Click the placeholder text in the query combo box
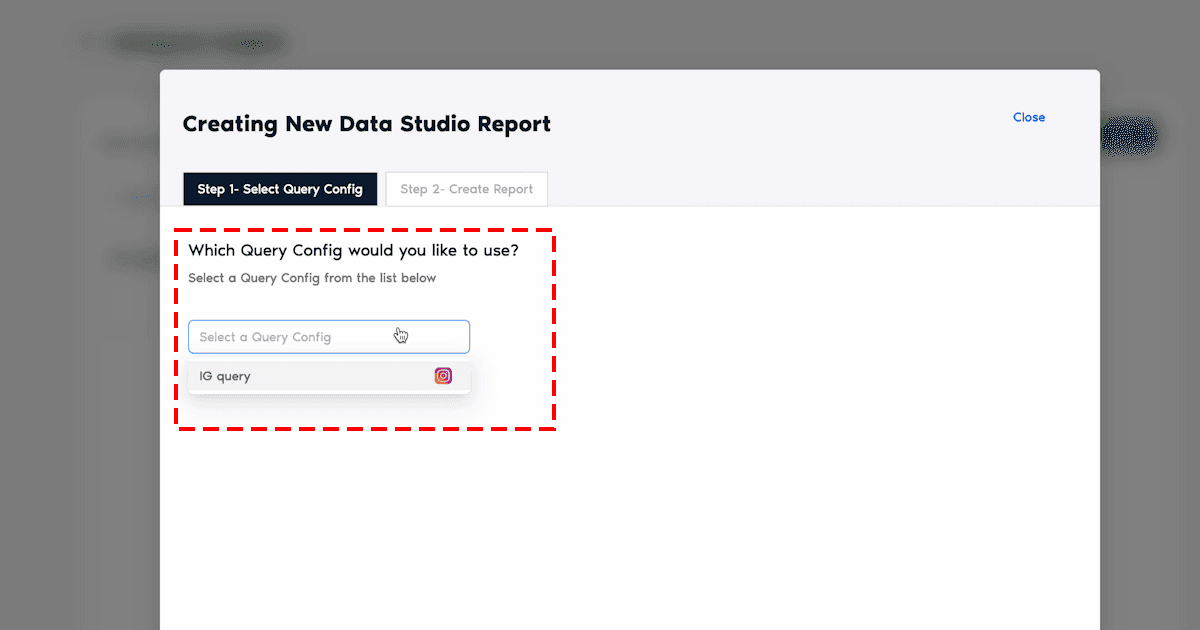1200x630 pixels. click(x=265, y=337)
